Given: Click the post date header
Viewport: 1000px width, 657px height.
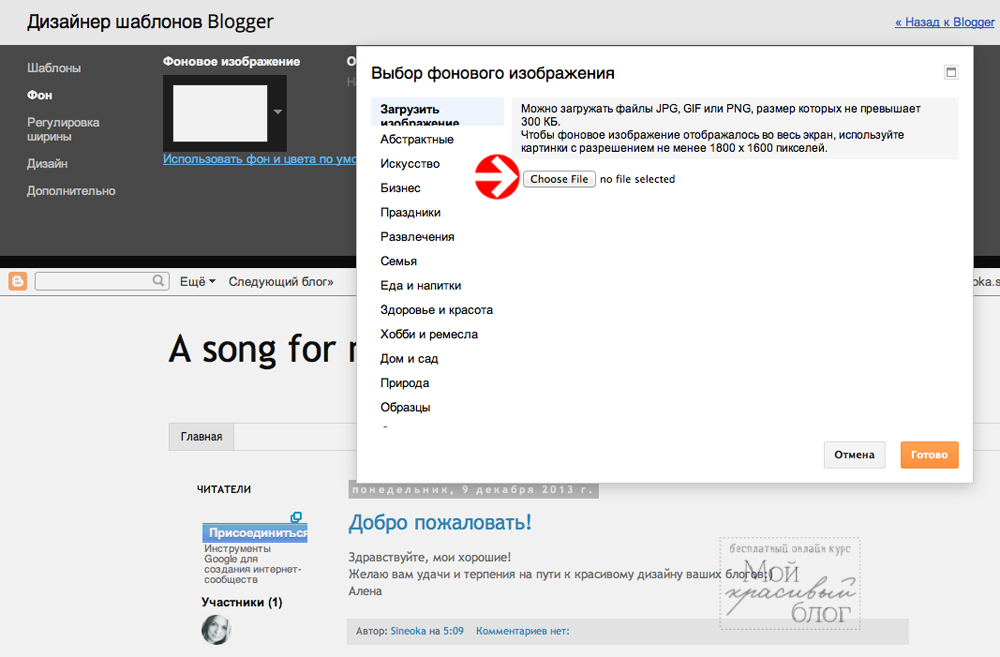Looking at the screenshot, I should point(473,489).
